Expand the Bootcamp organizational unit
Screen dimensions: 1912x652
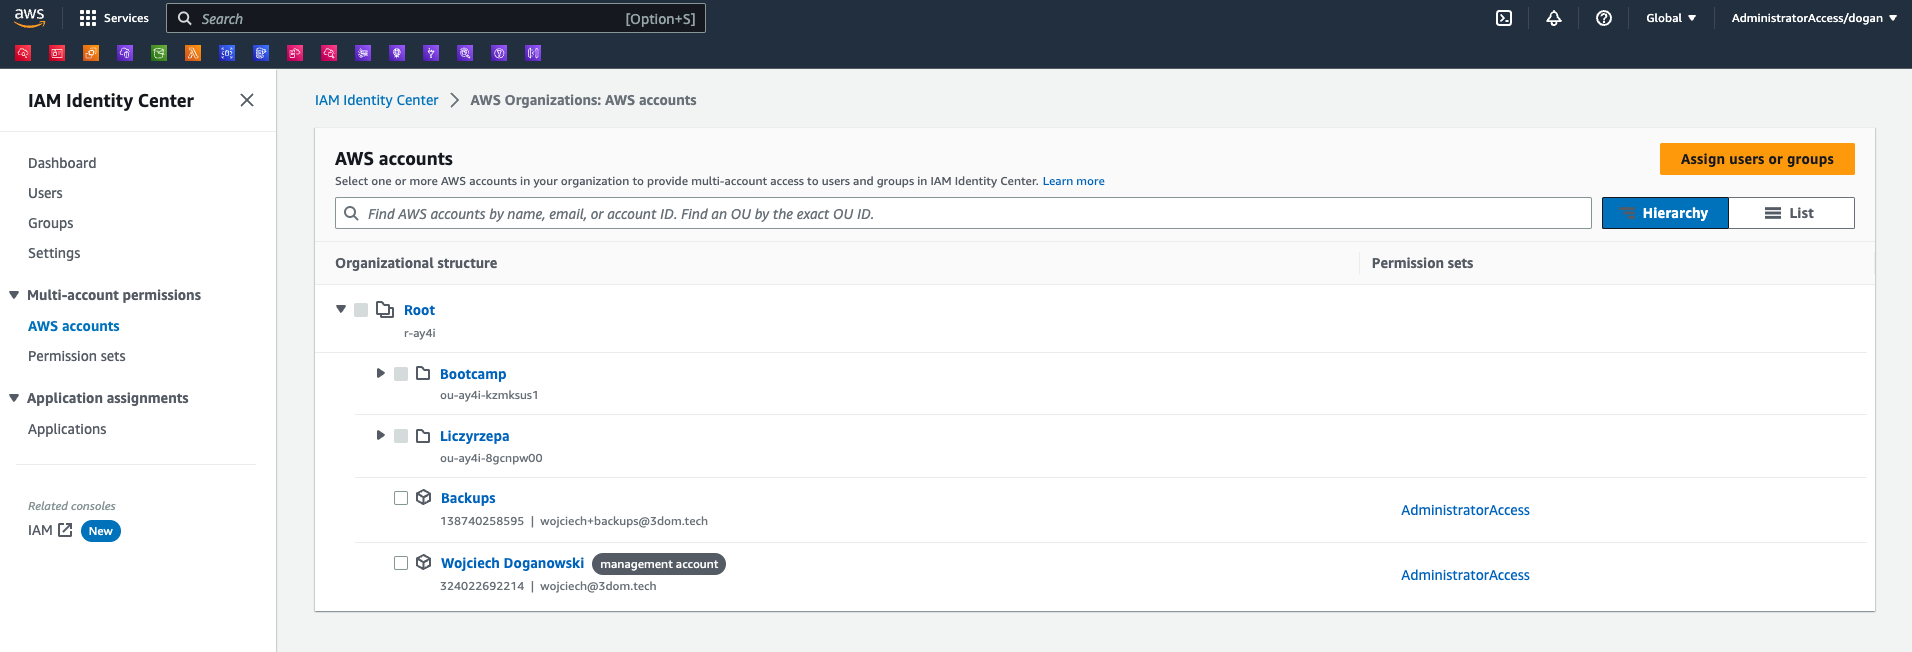tap(380, 373)
